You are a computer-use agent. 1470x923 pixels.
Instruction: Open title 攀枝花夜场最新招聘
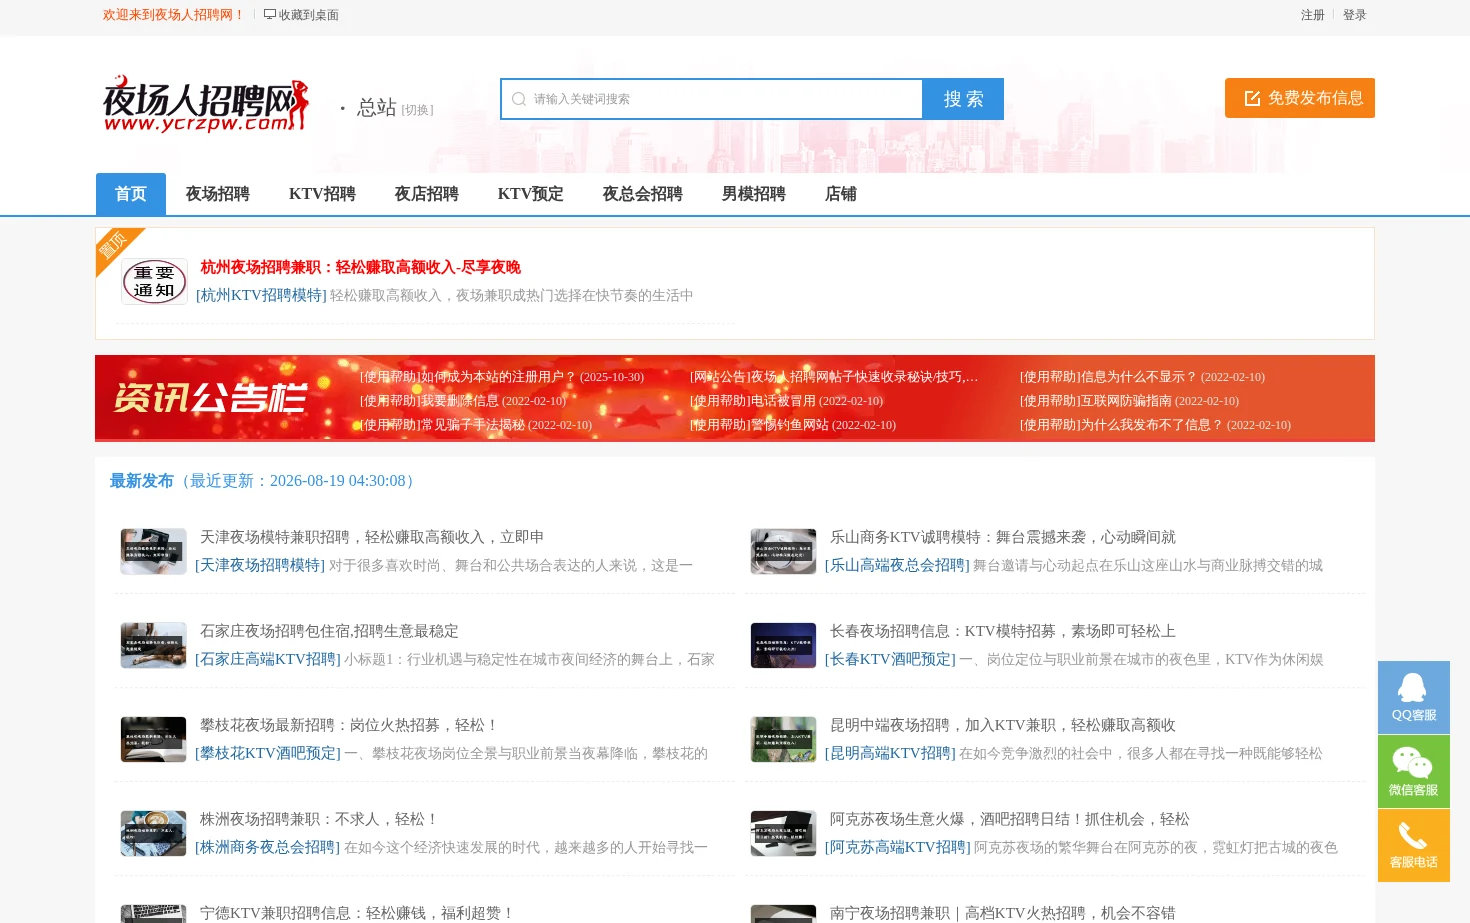pyautogui.click(x=349, y=725)
